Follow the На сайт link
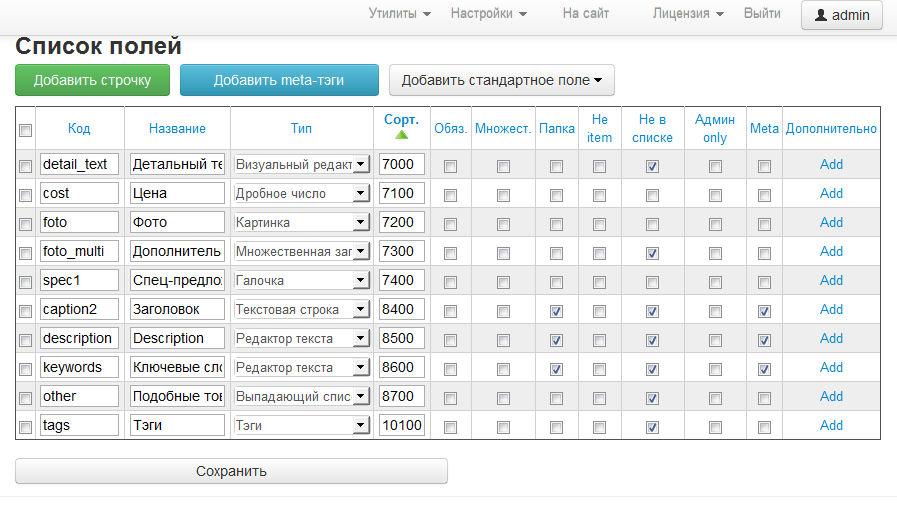The height and width of the screenshot is (519, 897). pos(586,14)
